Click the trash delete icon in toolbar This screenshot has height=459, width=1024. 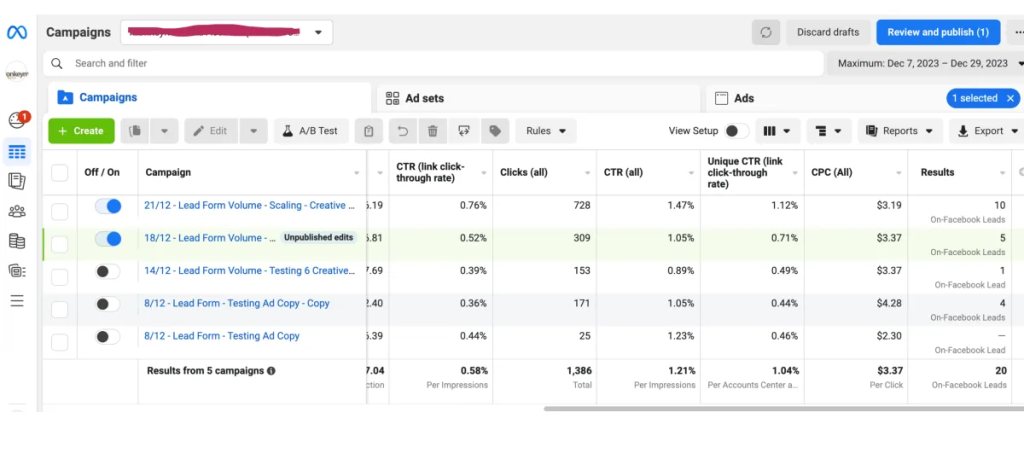pyautogui.click(x=432, y=131)
